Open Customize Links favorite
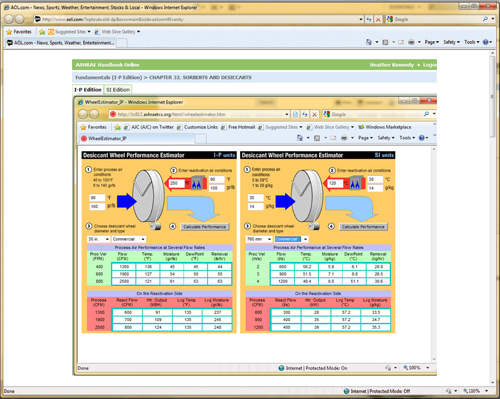This screenshot has width=500, height=399. 197,127
